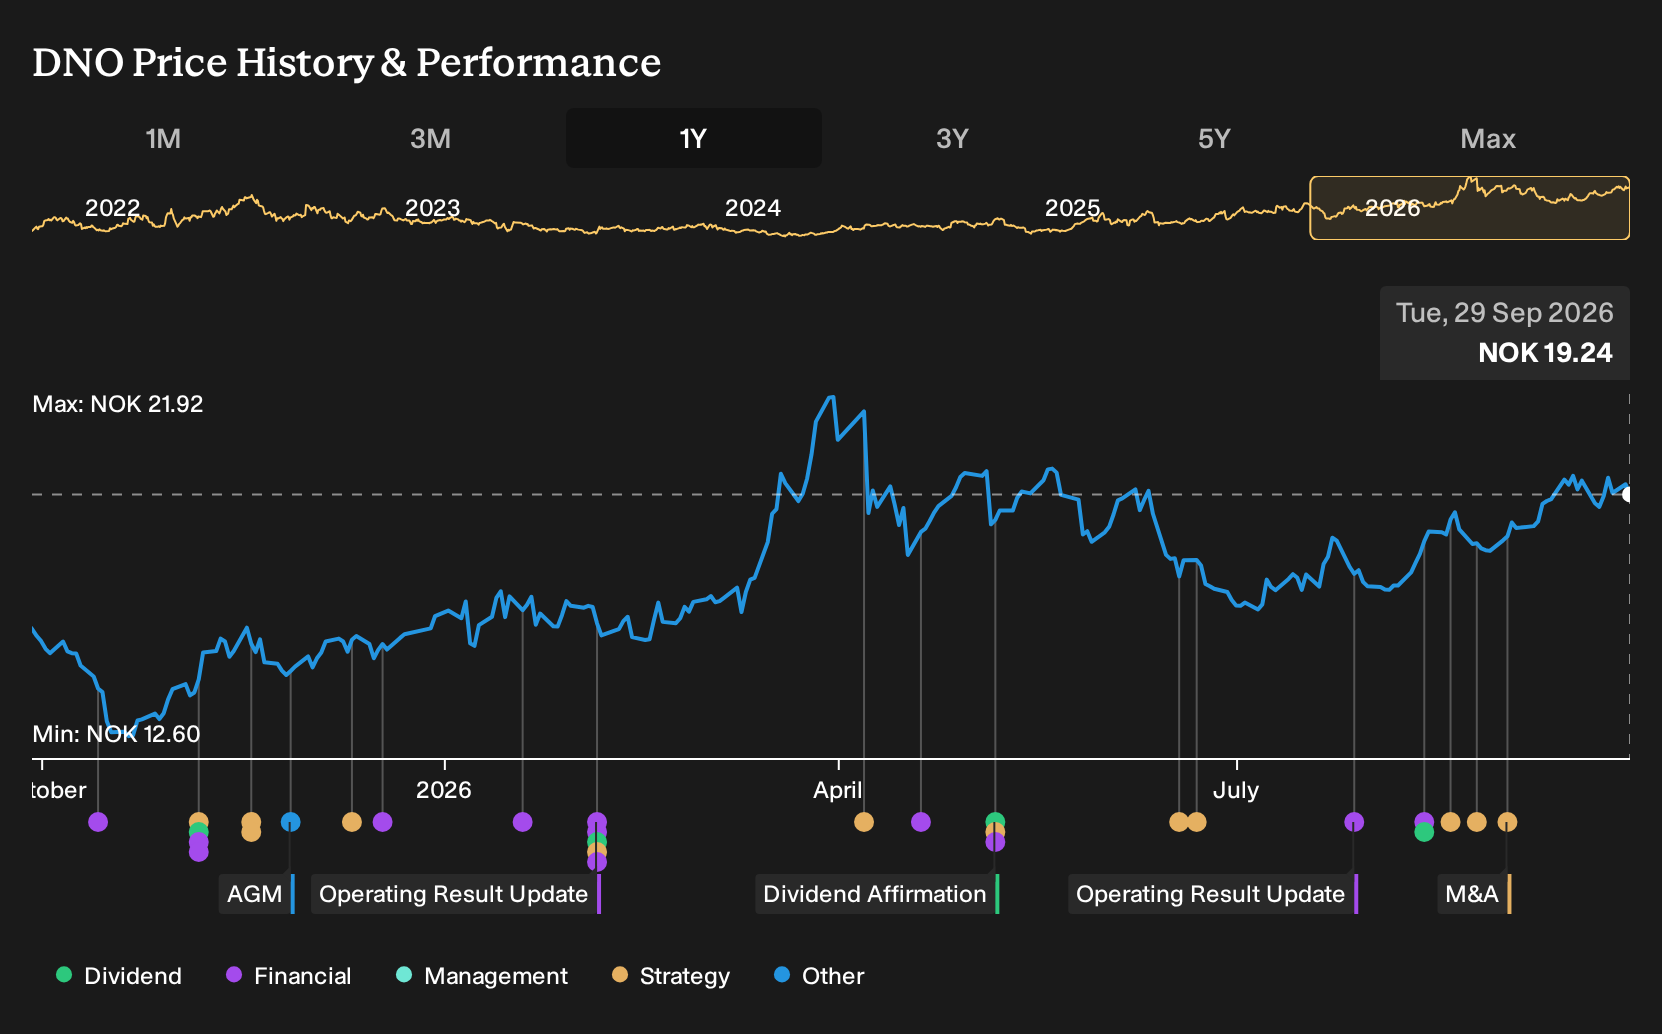Show the 3Y price history

[x=952, y=139]
